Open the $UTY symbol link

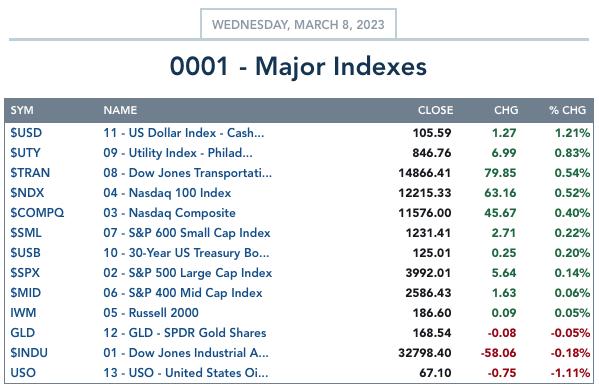coord(25,153)
